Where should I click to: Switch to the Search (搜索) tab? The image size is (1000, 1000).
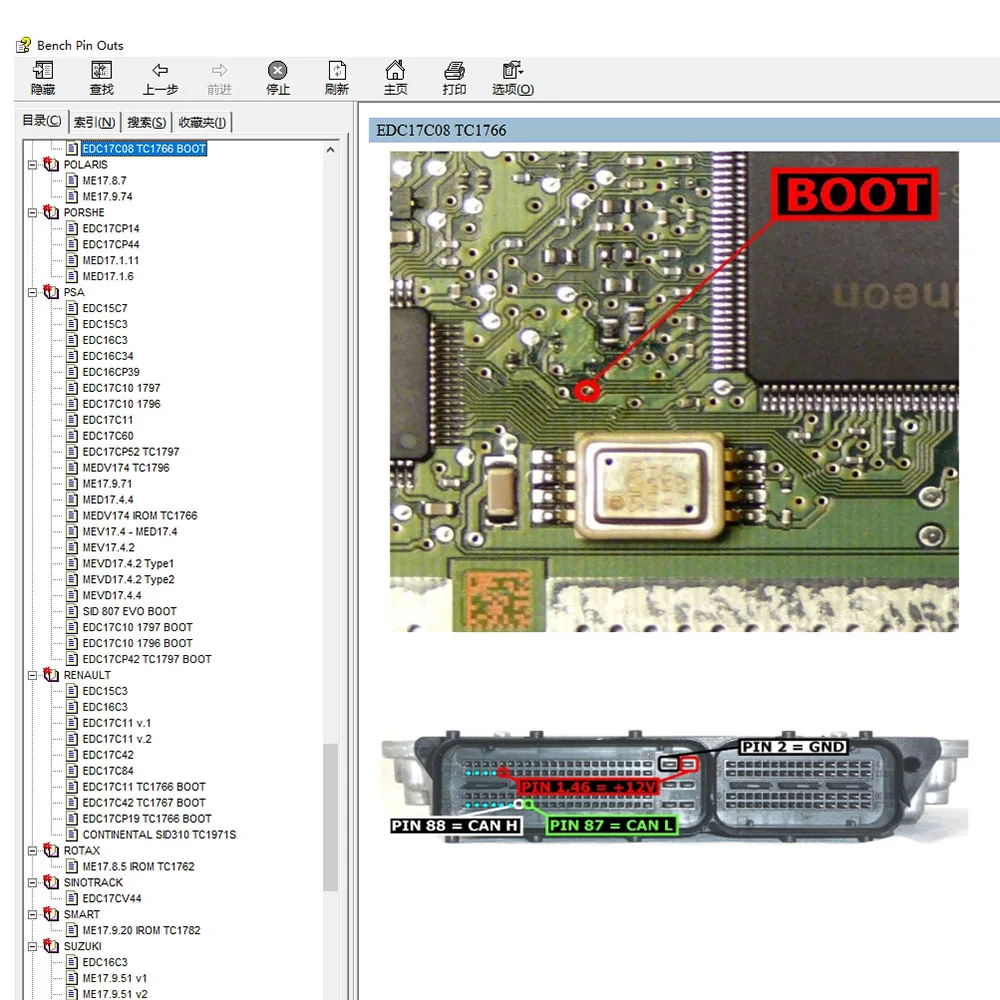[x=147, y=122]
